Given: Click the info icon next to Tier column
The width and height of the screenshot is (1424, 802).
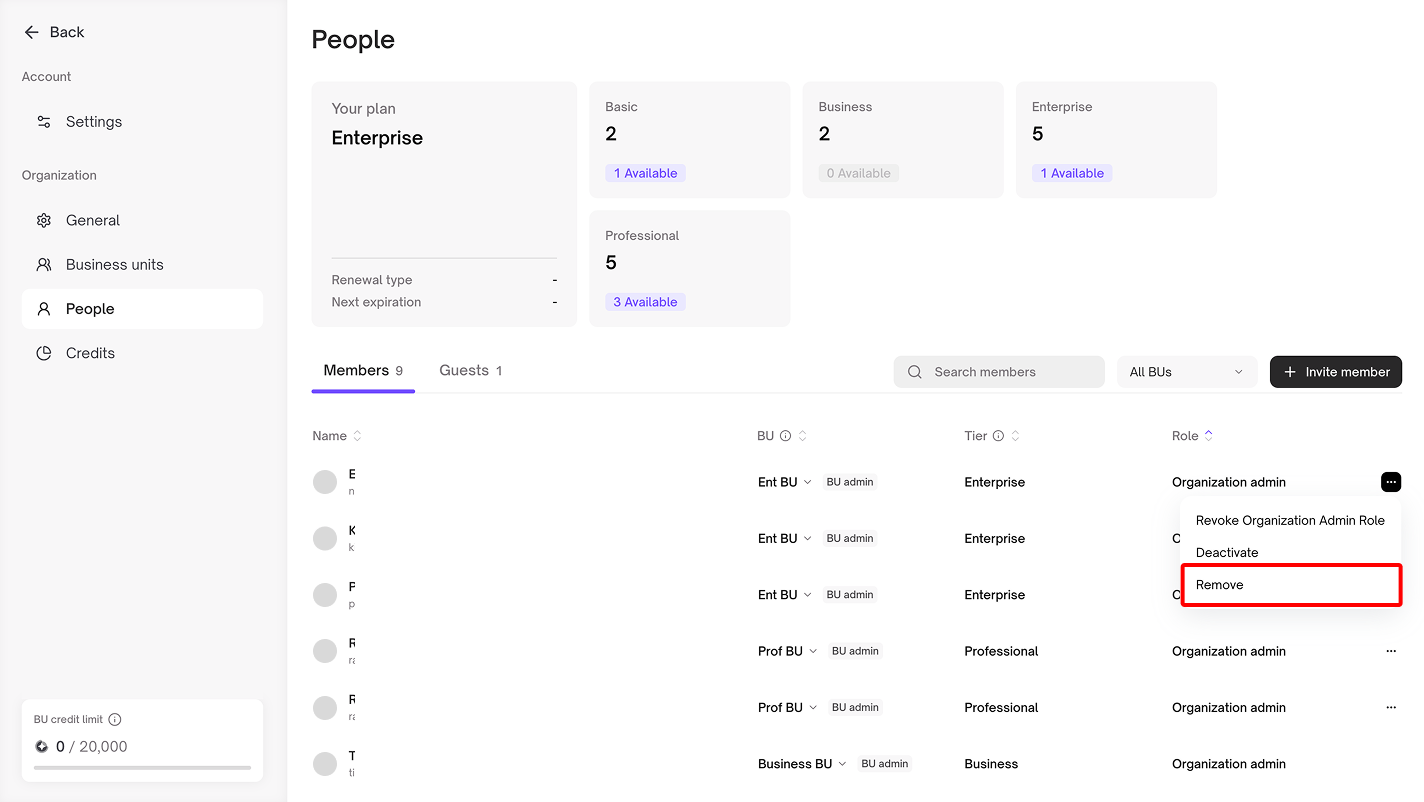Looking at the screenshot, I should [x=997, y=436].
